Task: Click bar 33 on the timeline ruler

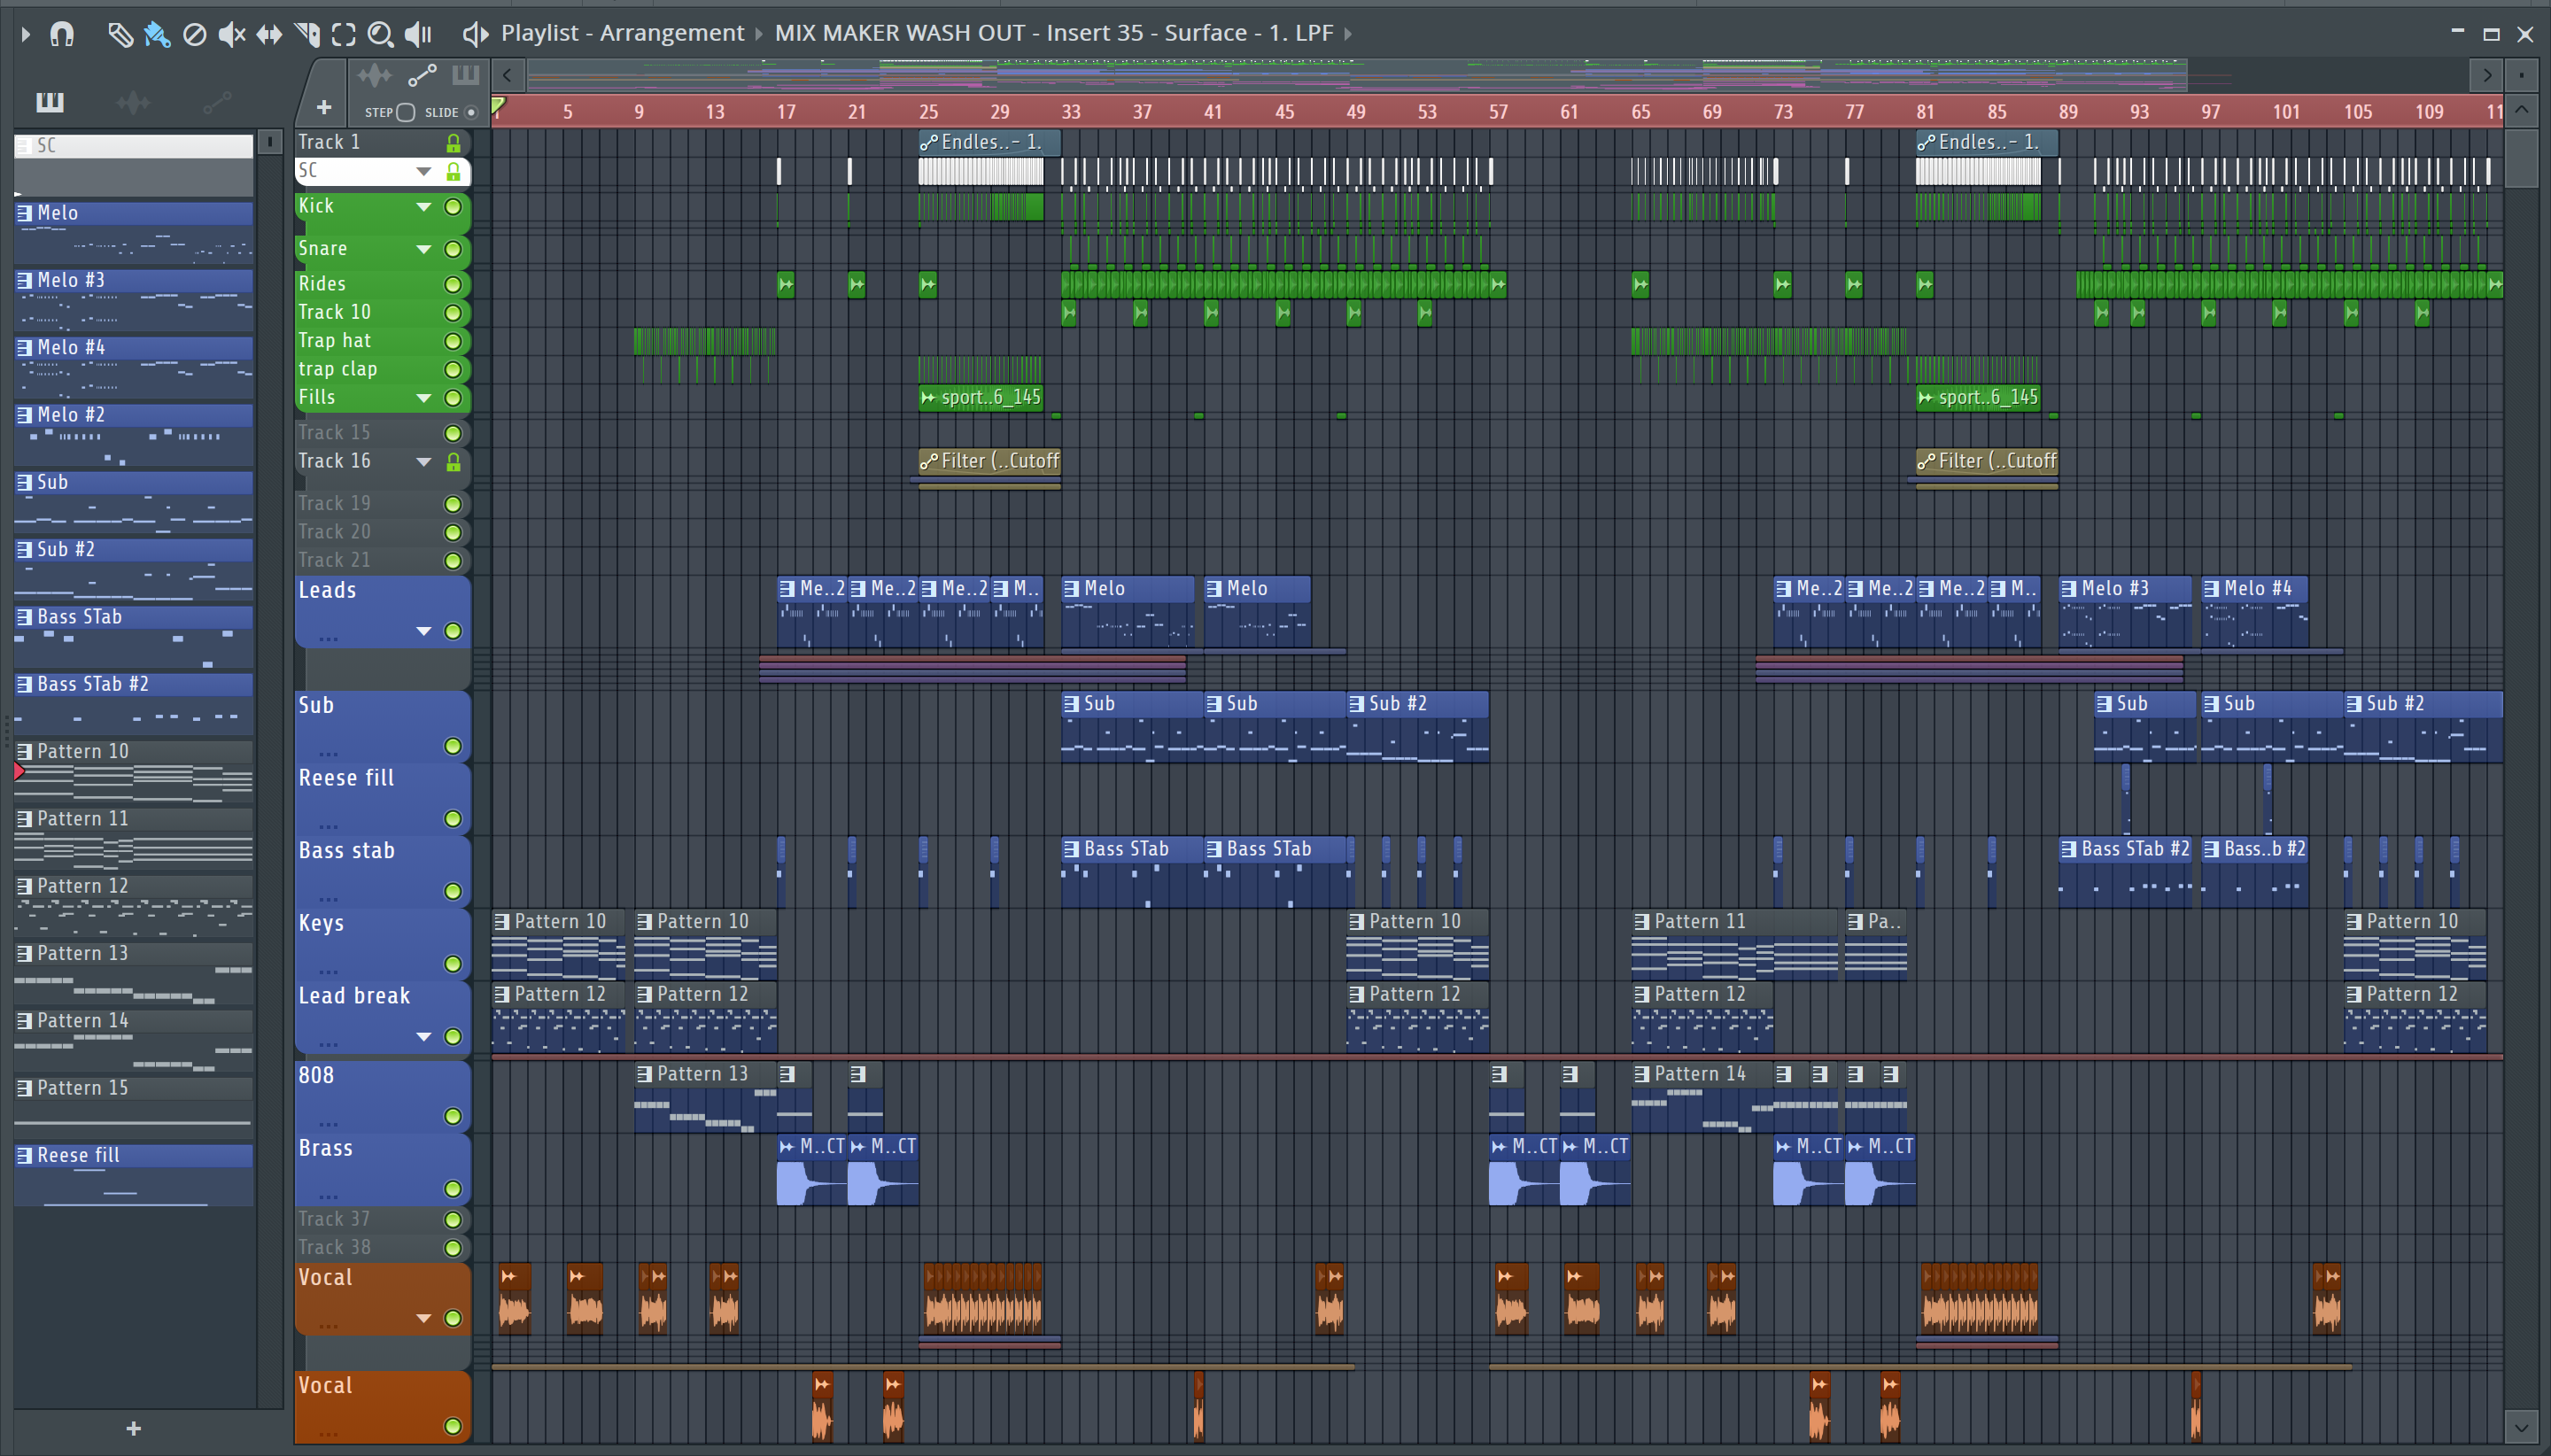Action: 1071,112
